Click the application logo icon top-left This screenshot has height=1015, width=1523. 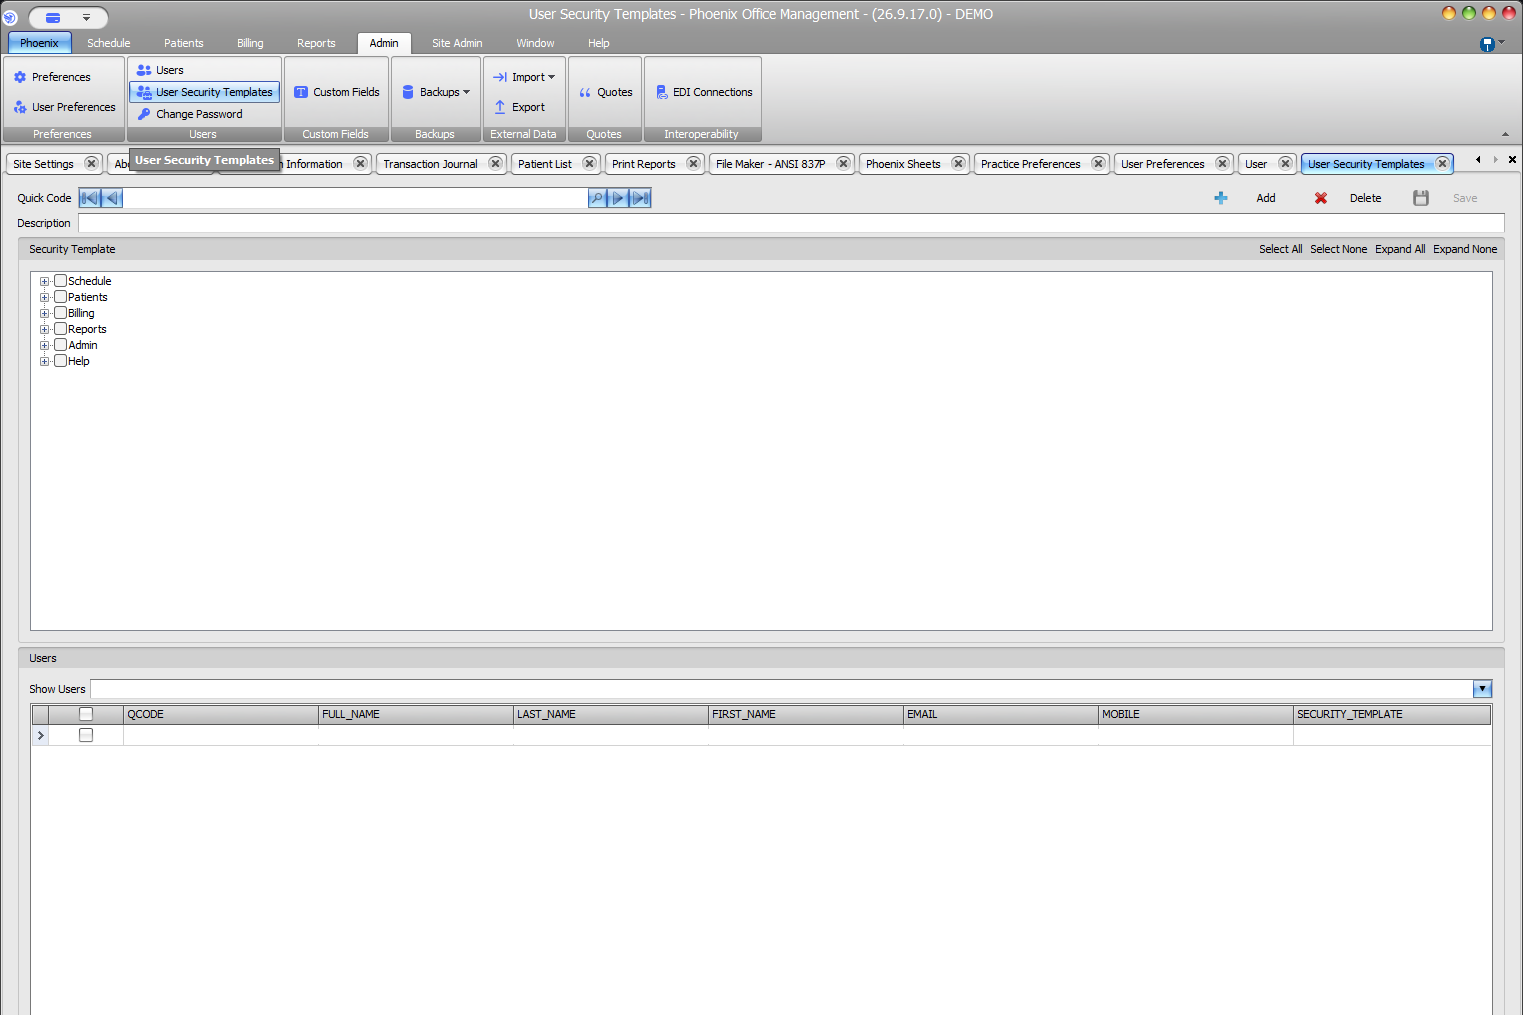click(x=10, y=17)
